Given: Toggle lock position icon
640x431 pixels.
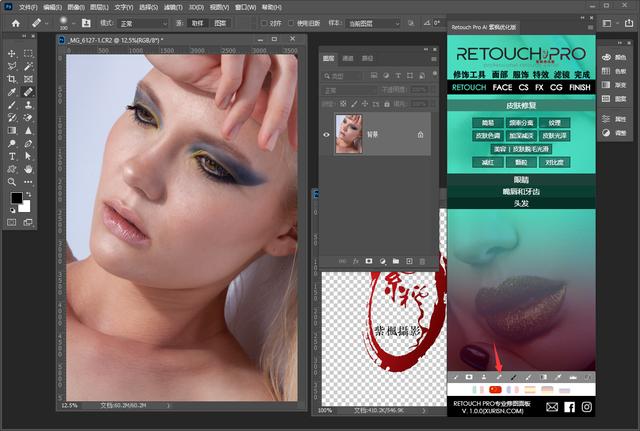Looking at the screenshot, I should click(365, 104).
